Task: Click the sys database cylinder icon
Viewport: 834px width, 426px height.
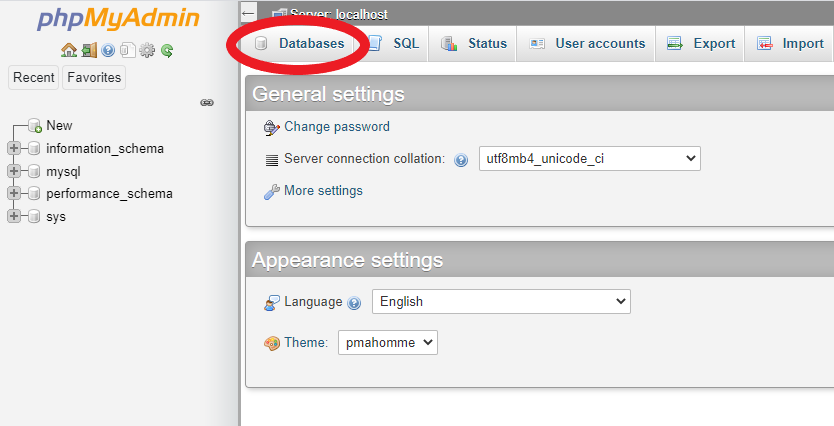Action: pyautogui.click(x=34, y=216)
